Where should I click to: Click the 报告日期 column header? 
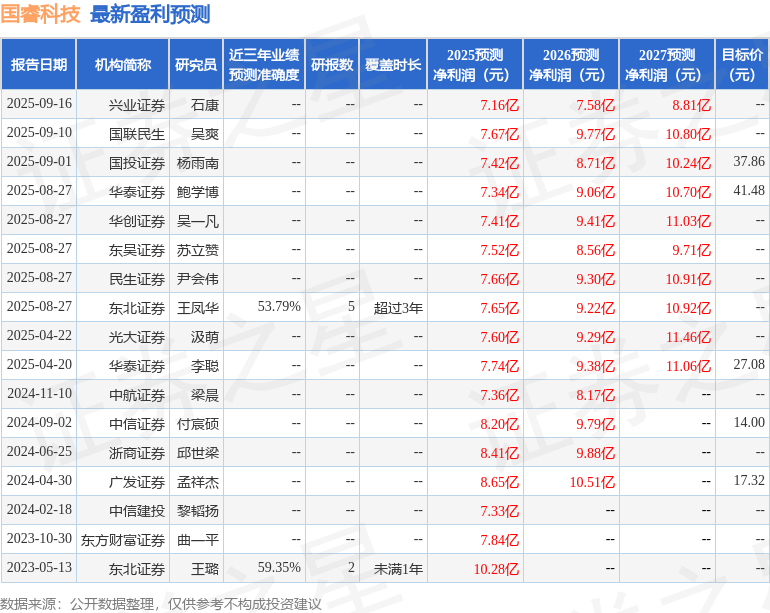click(39, 64)
